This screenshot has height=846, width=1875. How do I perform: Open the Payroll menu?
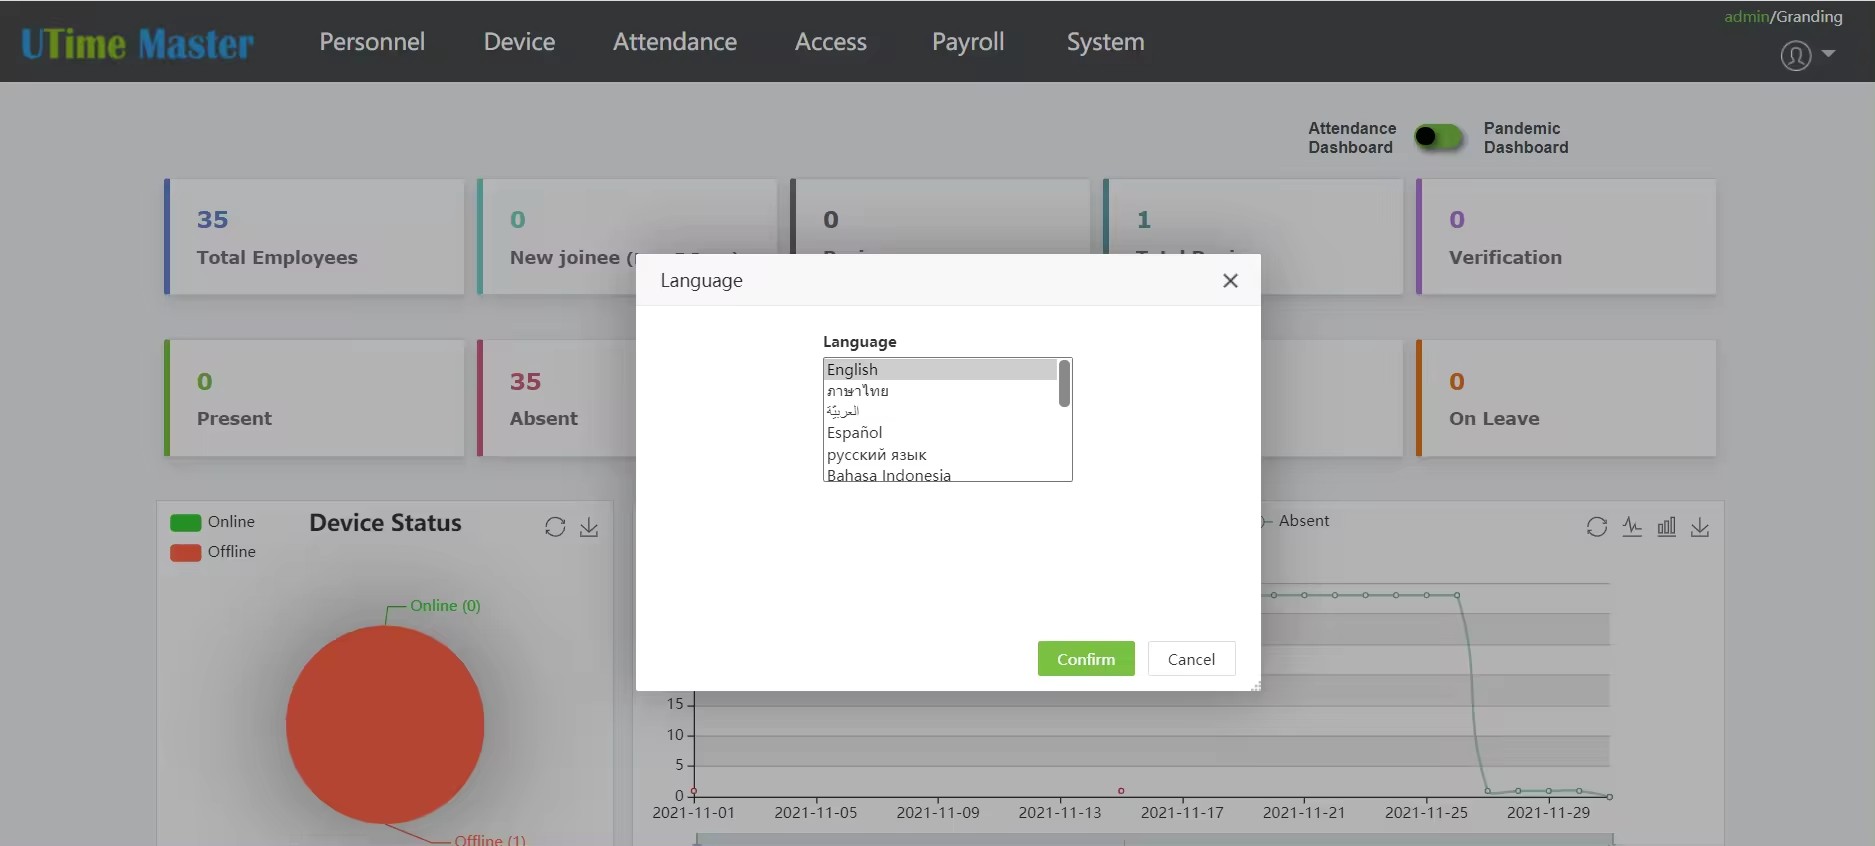click(x=968, y=42)
